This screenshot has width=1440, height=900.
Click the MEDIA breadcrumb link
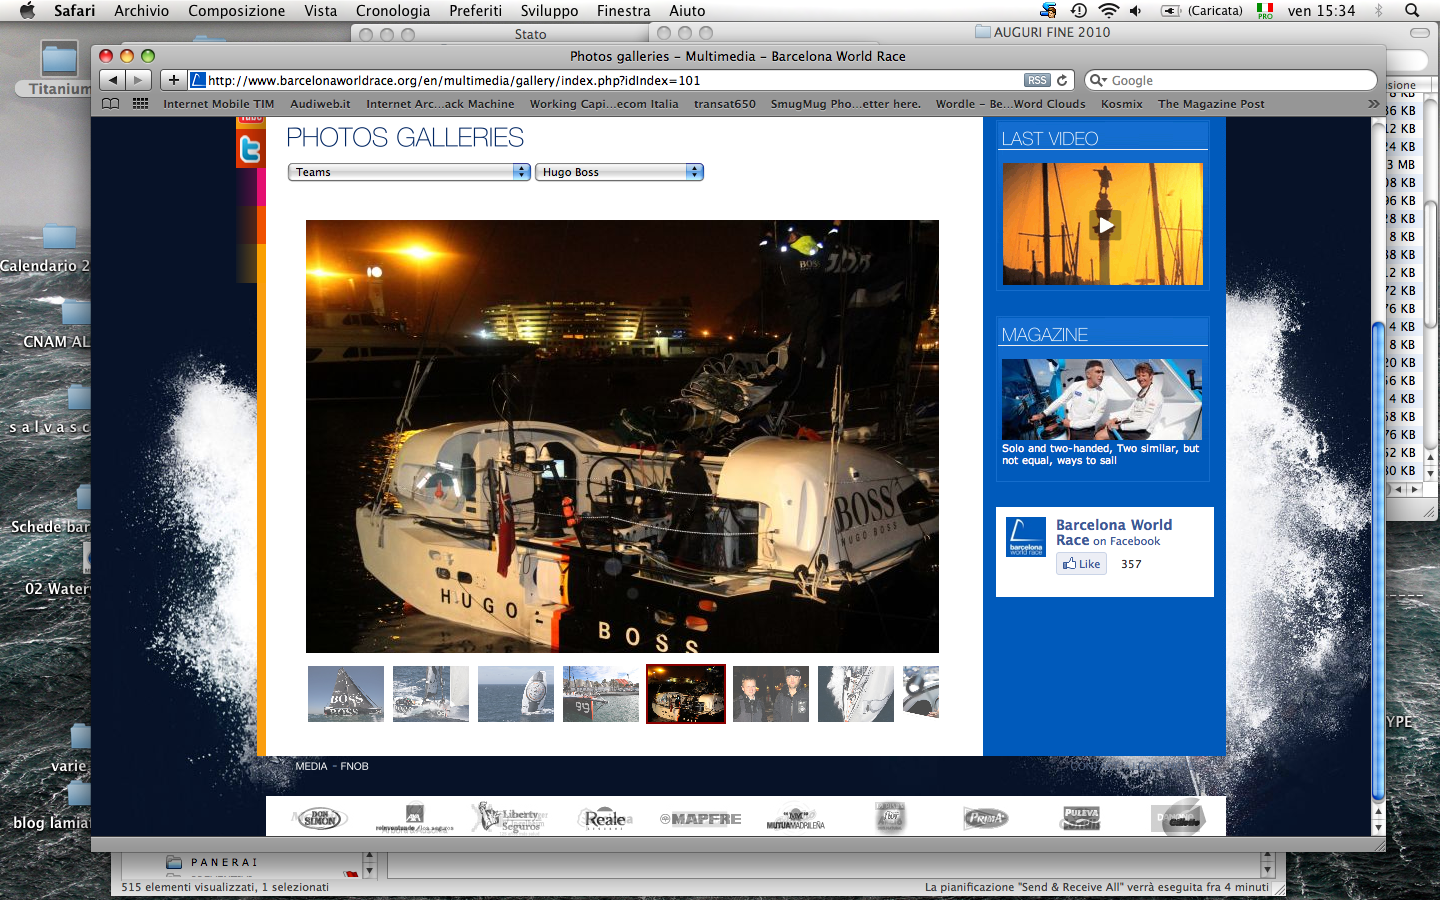(x=311, y=766)
